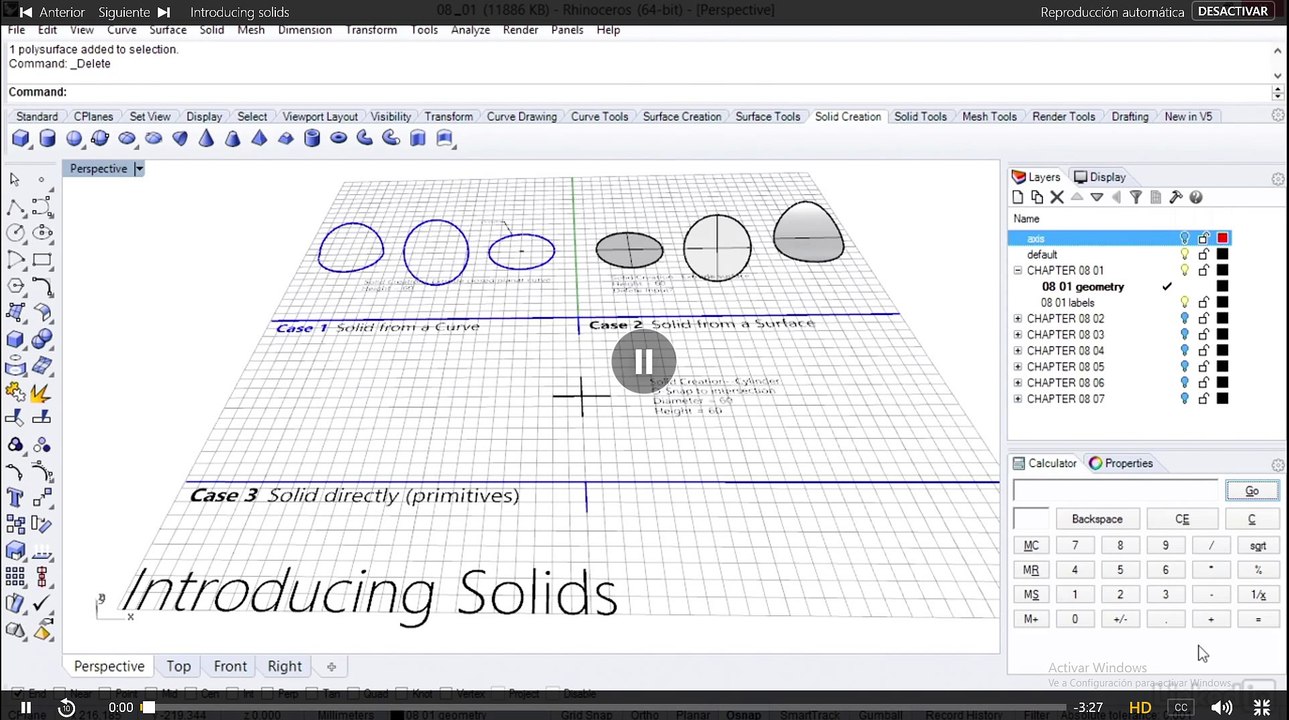Select the Cylinder solid tool

coord(47,138)
